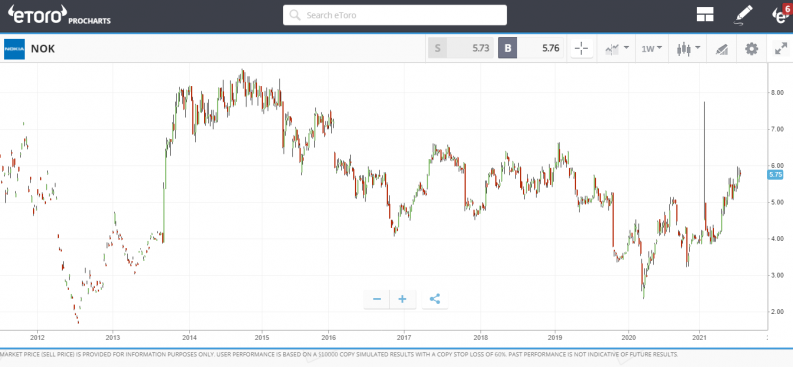Expand chart to fullscreen
The height and width of the screenshot is (367, 793).
click(x=781, y=49)
